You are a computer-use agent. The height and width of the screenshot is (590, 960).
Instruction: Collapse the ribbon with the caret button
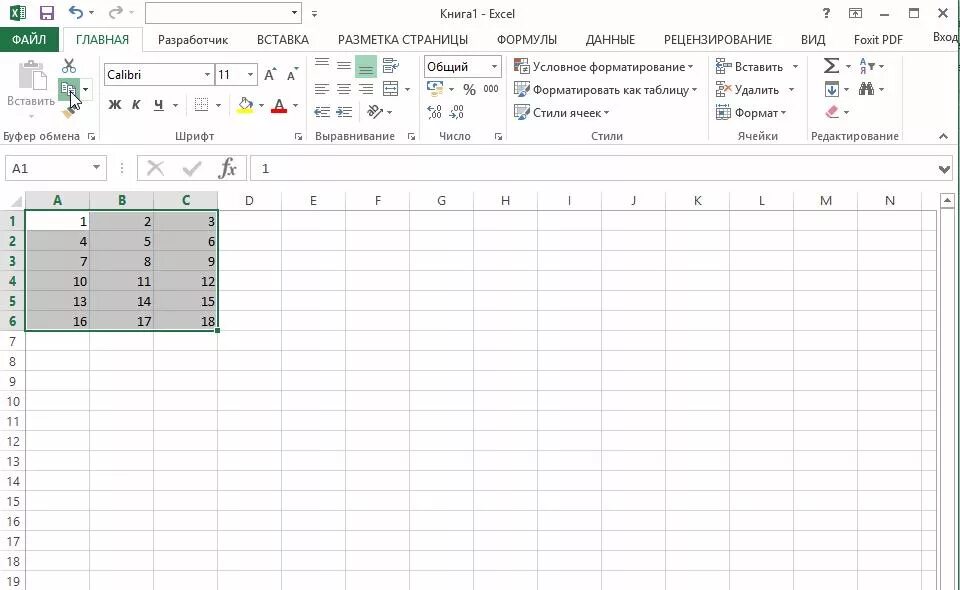coord(943,136)
